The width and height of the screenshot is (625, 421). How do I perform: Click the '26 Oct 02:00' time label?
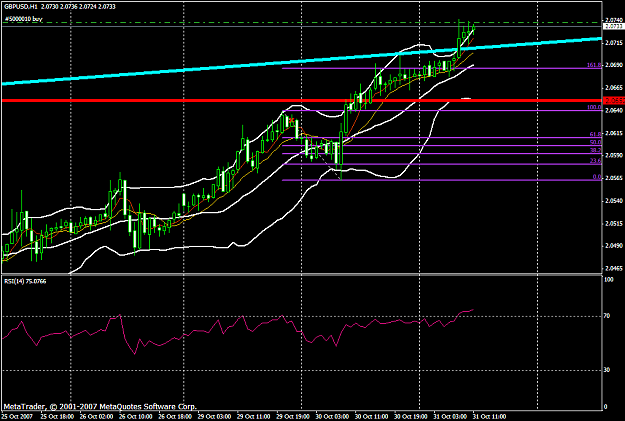click(x=96, y=416)
